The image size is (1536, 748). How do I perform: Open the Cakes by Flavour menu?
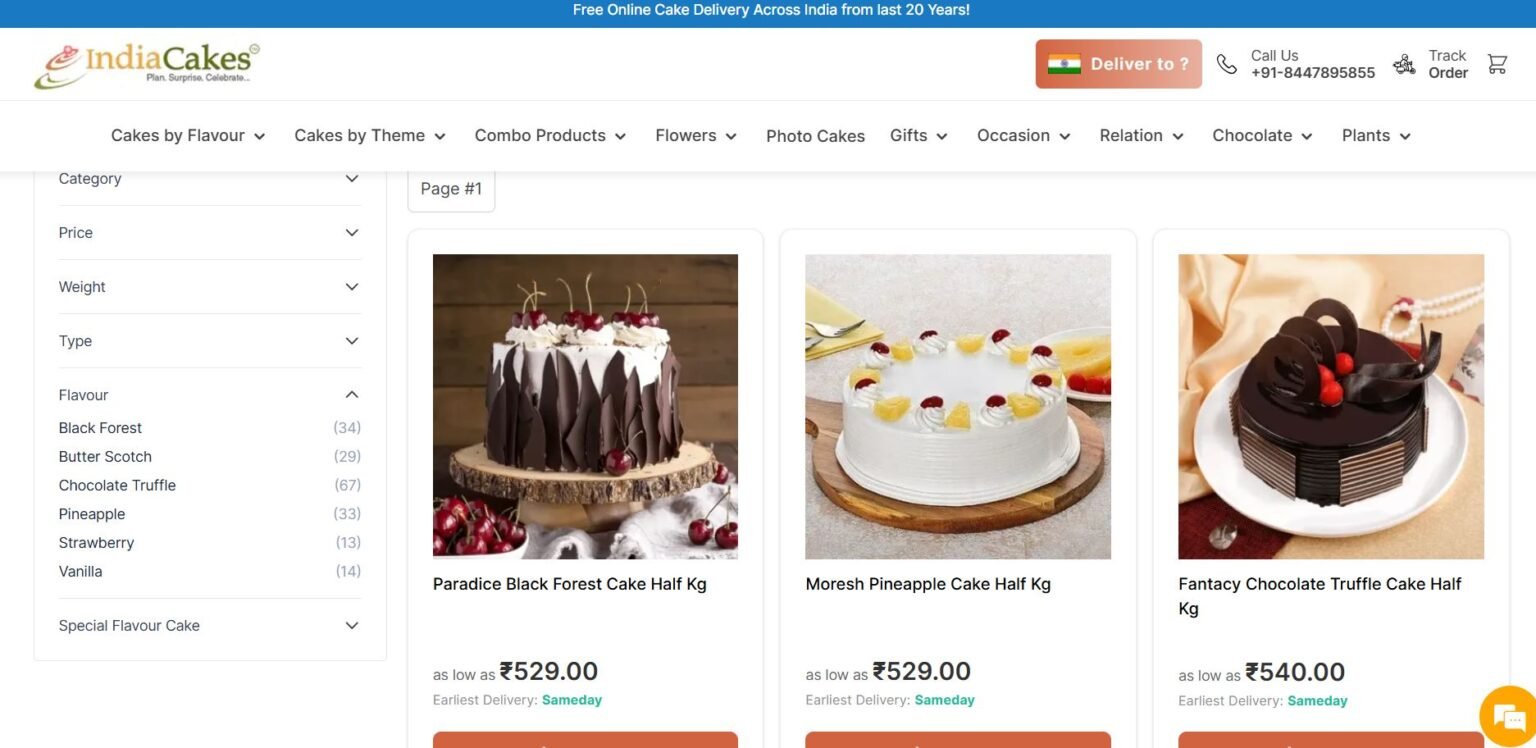tap(188, 136)
